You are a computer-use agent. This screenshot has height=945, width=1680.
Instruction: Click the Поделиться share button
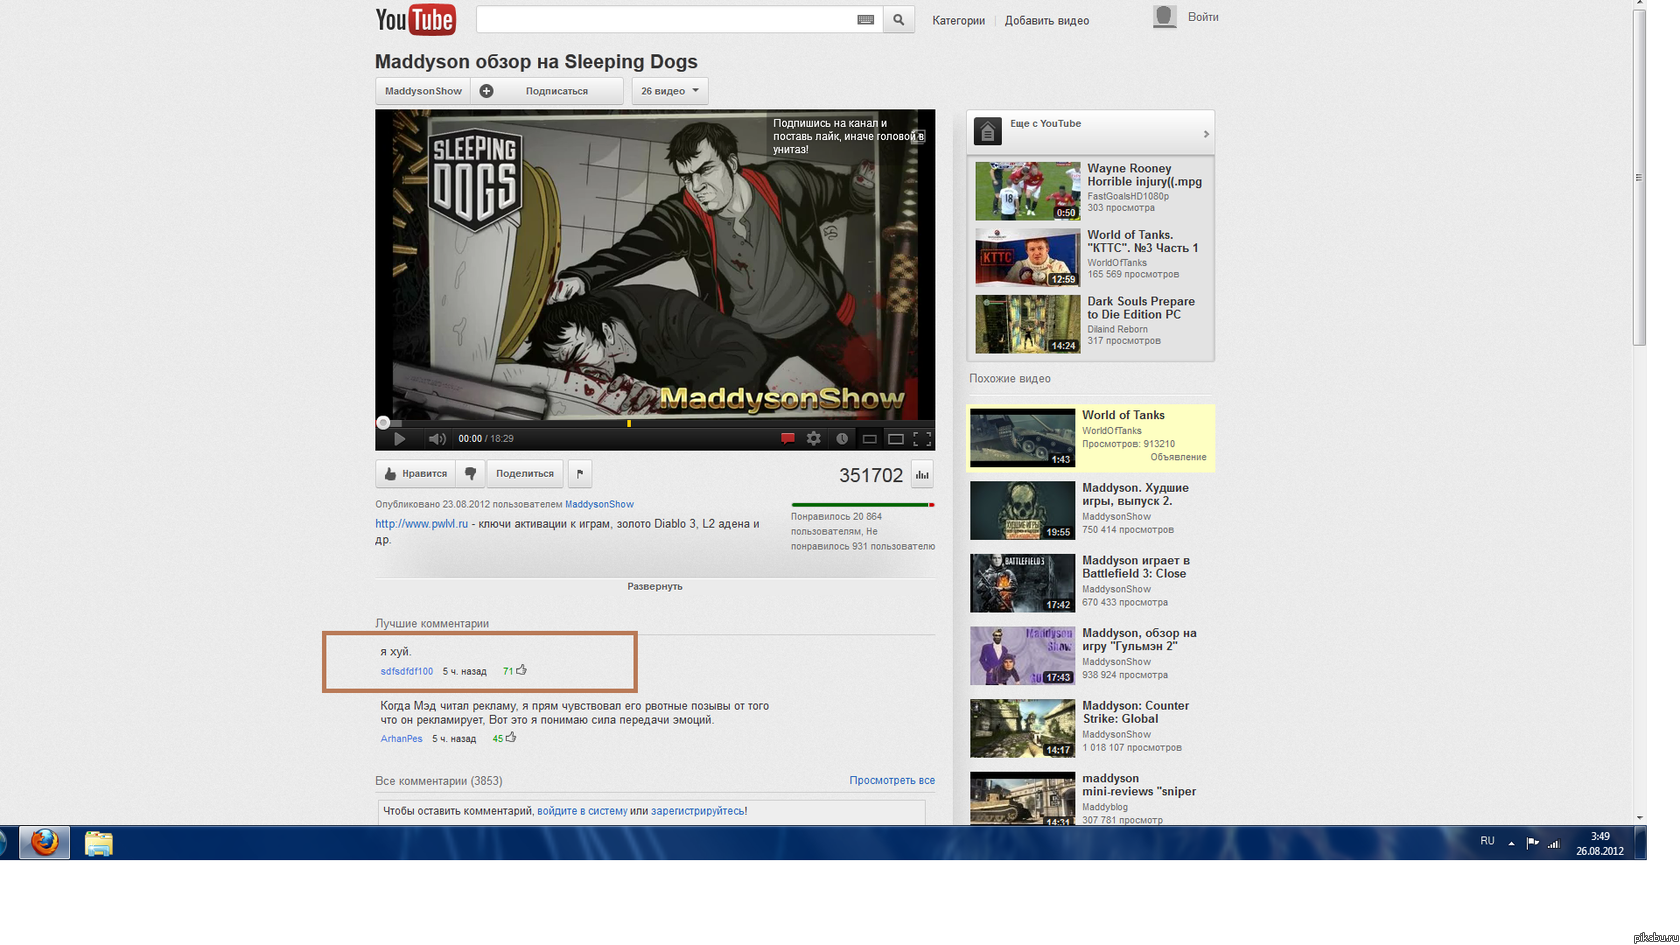[x=525, y=474]
